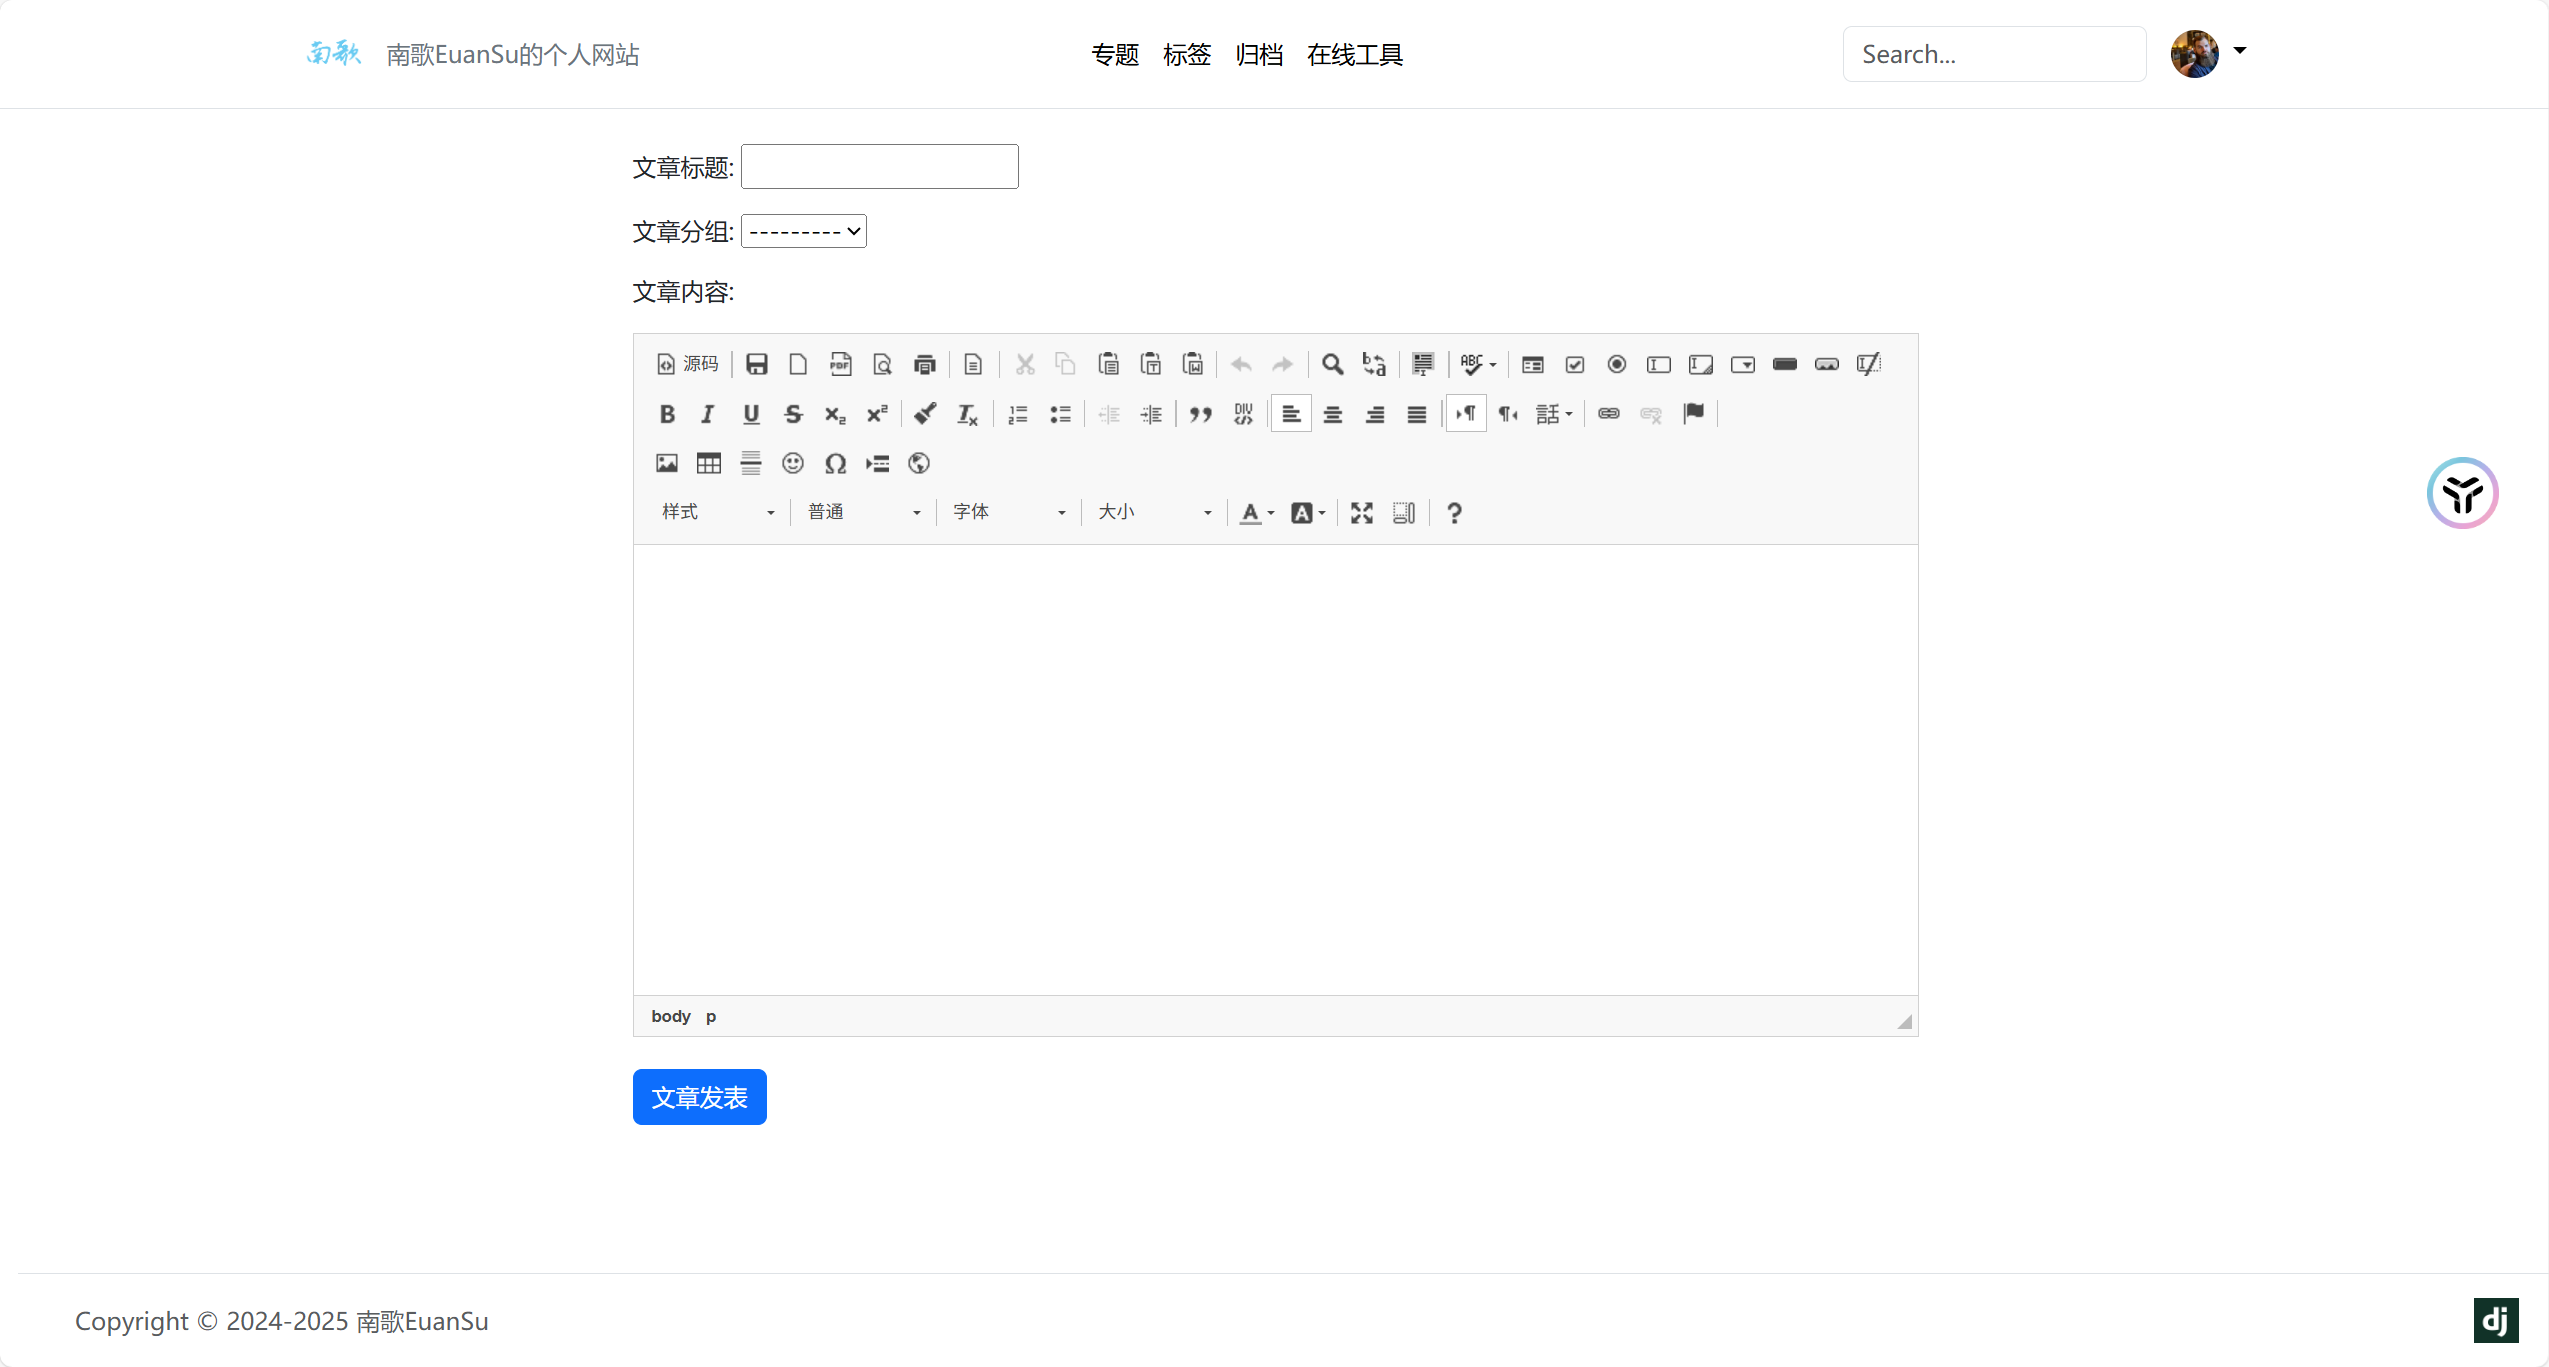
Task: Insert a checkbox form element
Action: 1575,364
